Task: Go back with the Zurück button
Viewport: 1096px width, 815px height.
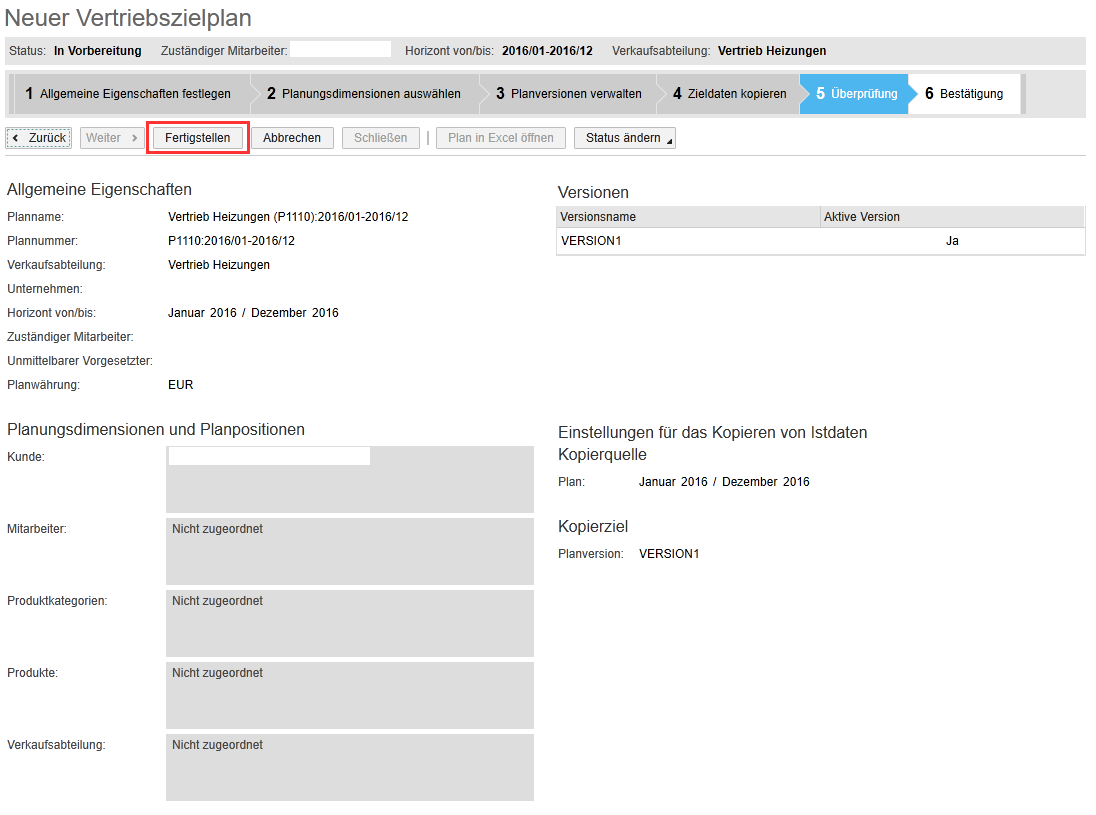Action: (39, 138)
